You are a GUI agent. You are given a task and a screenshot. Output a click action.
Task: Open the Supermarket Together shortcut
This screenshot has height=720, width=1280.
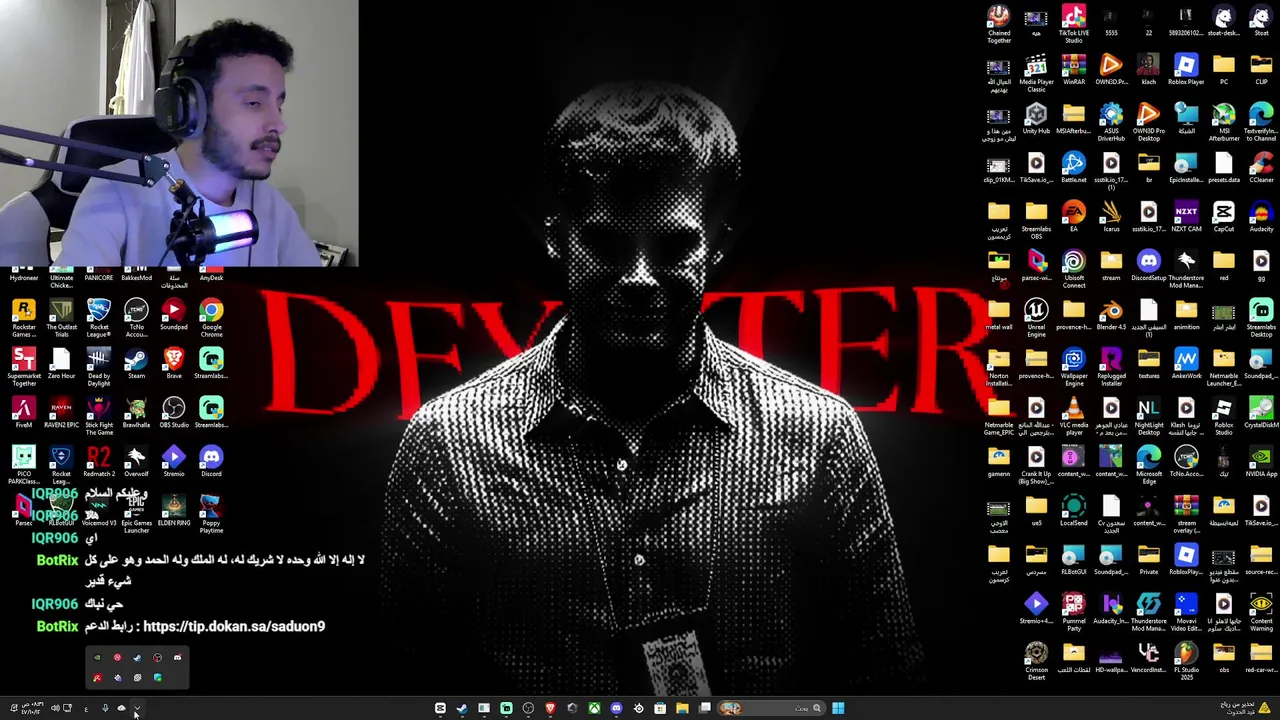tap(24, 368)
